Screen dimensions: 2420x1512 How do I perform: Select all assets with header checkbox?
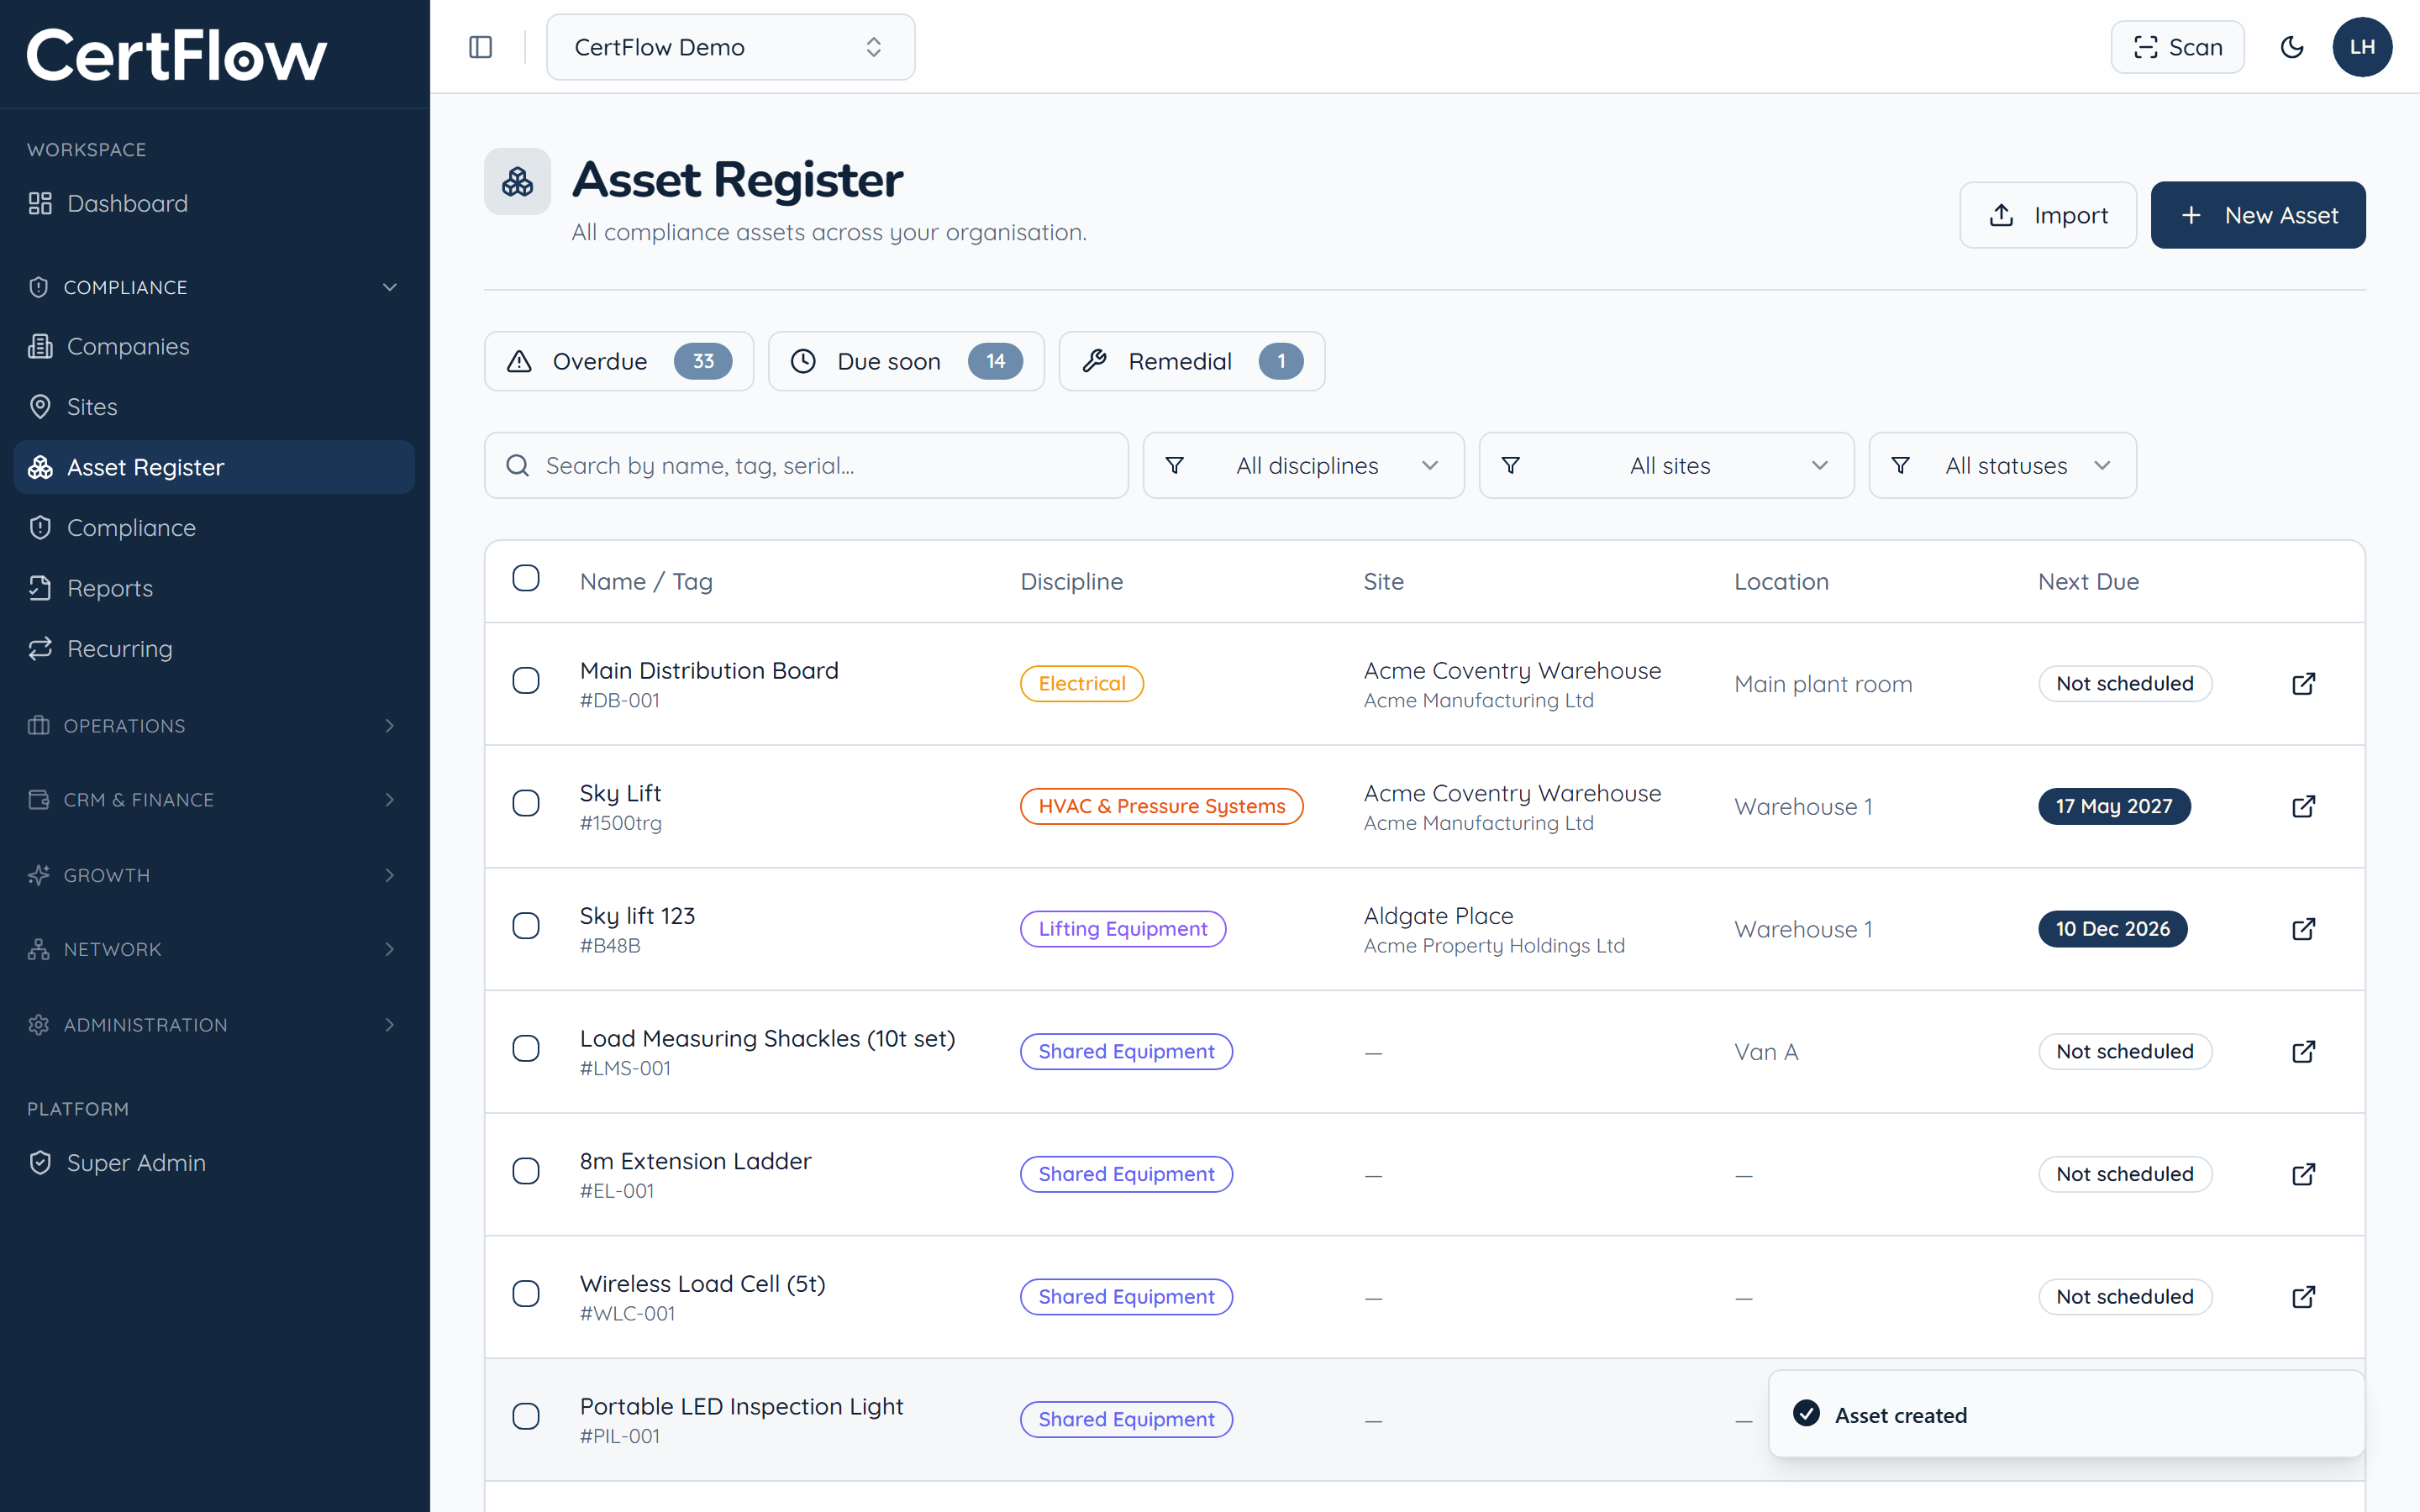click(x=526, y=578)
